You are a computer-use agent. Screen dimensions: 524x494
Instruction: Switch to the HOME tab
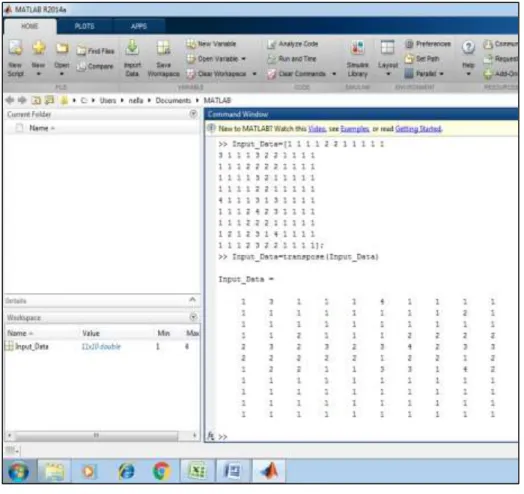pos(30,26)
